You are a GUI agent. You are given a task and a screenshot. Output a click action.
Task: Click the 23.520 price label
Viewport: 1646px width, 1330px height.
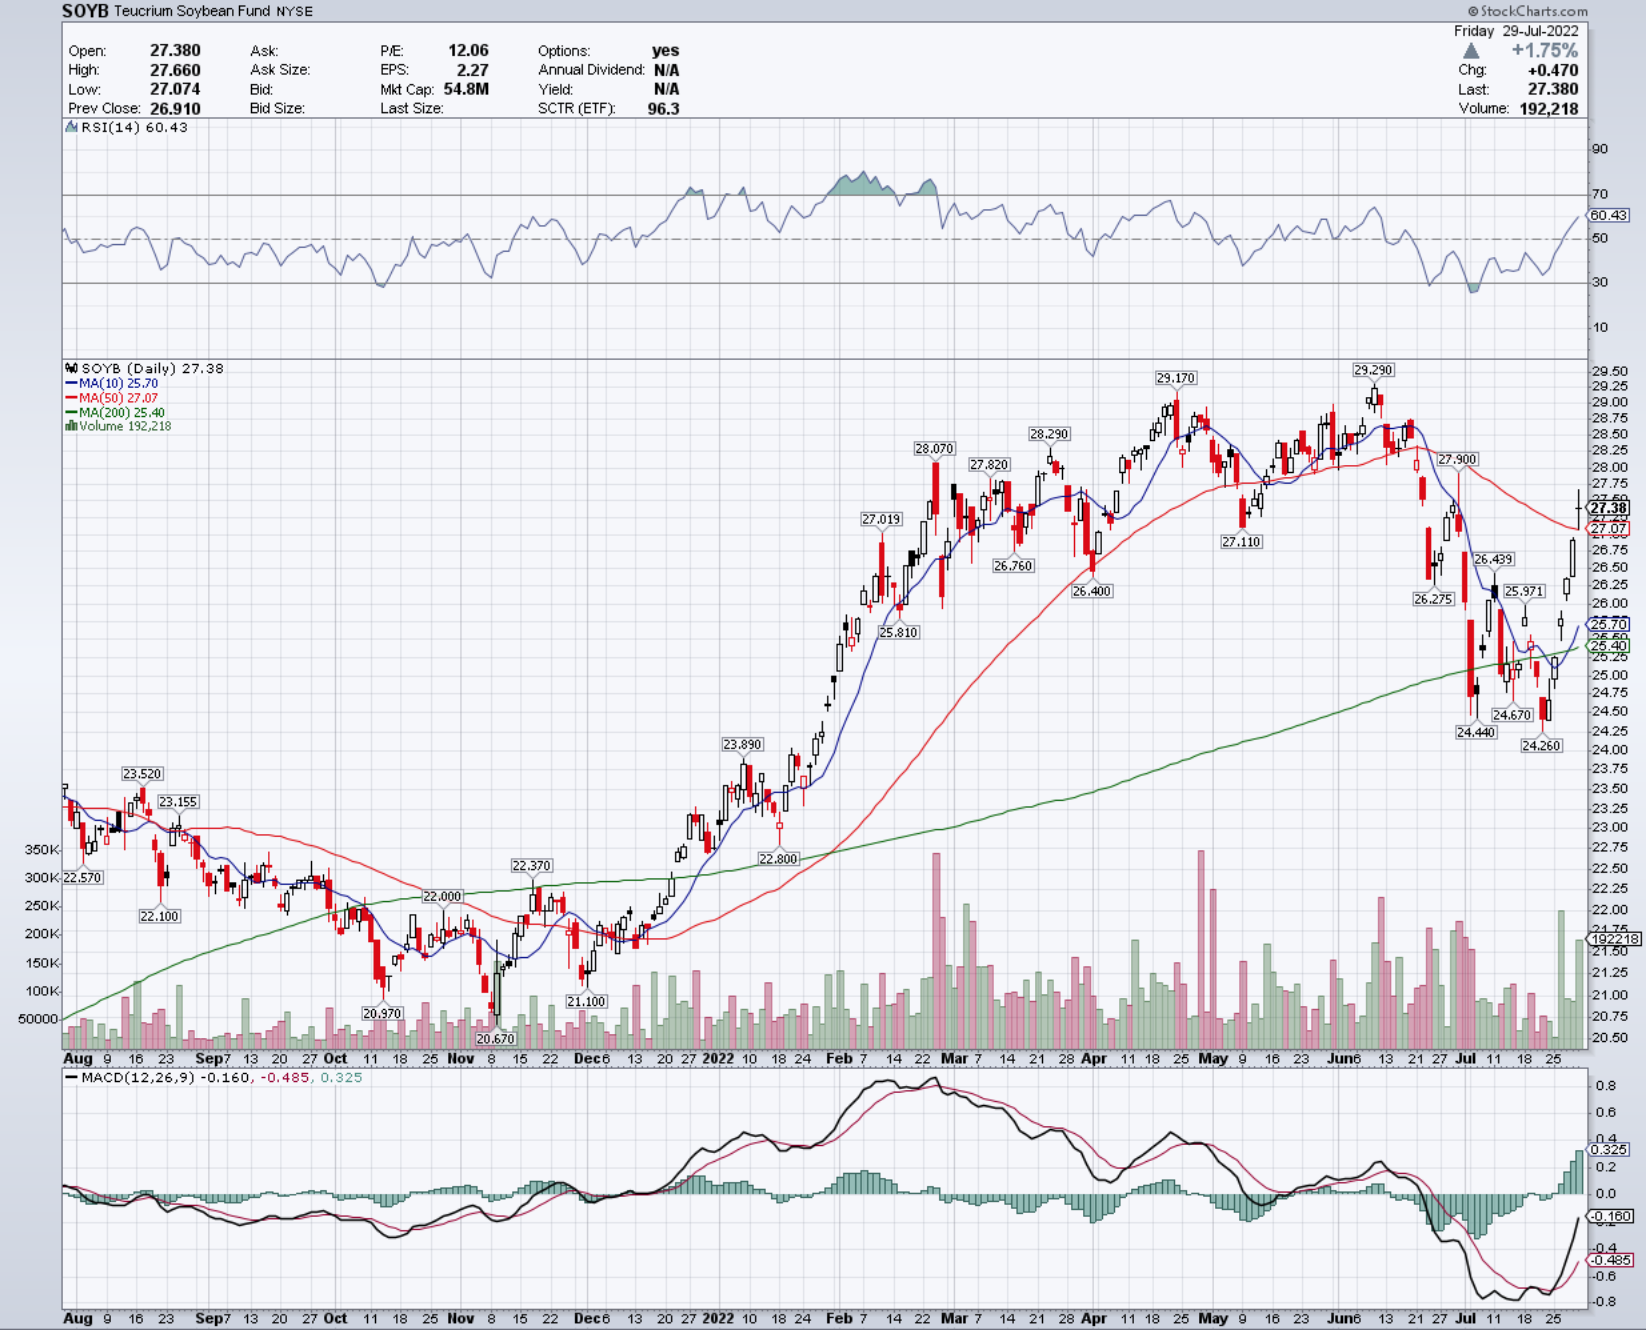coord(142,774)
